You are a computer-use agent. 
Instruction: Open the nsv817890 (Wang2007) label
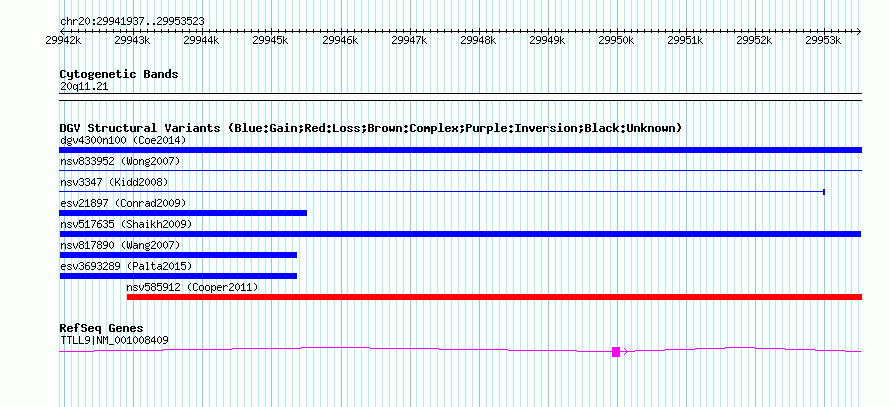[x=120, y=245]
